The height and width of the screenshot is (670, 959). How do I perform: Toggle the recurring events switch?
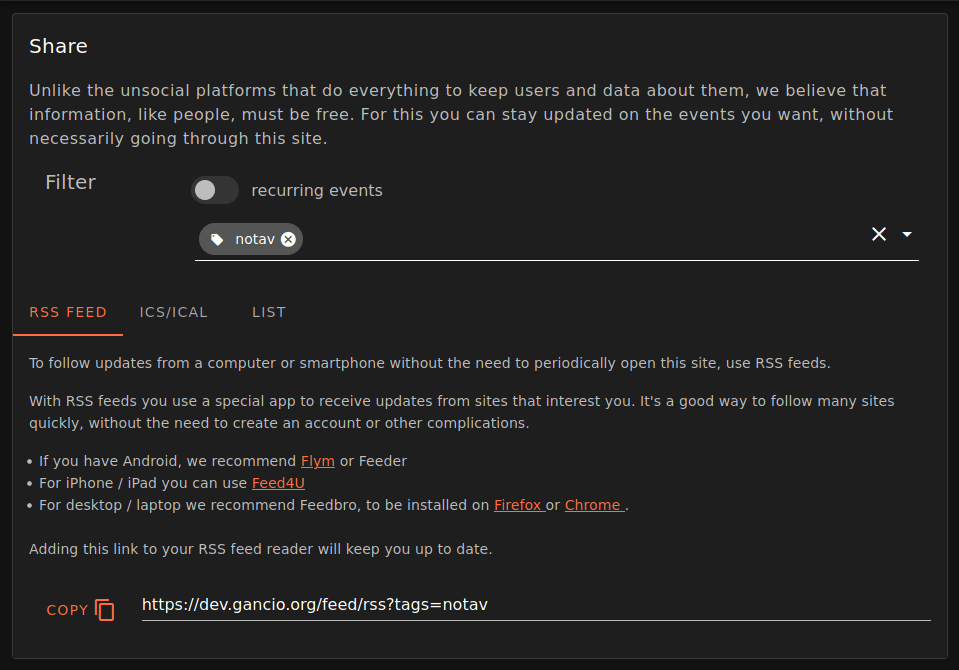coord(214,190)
